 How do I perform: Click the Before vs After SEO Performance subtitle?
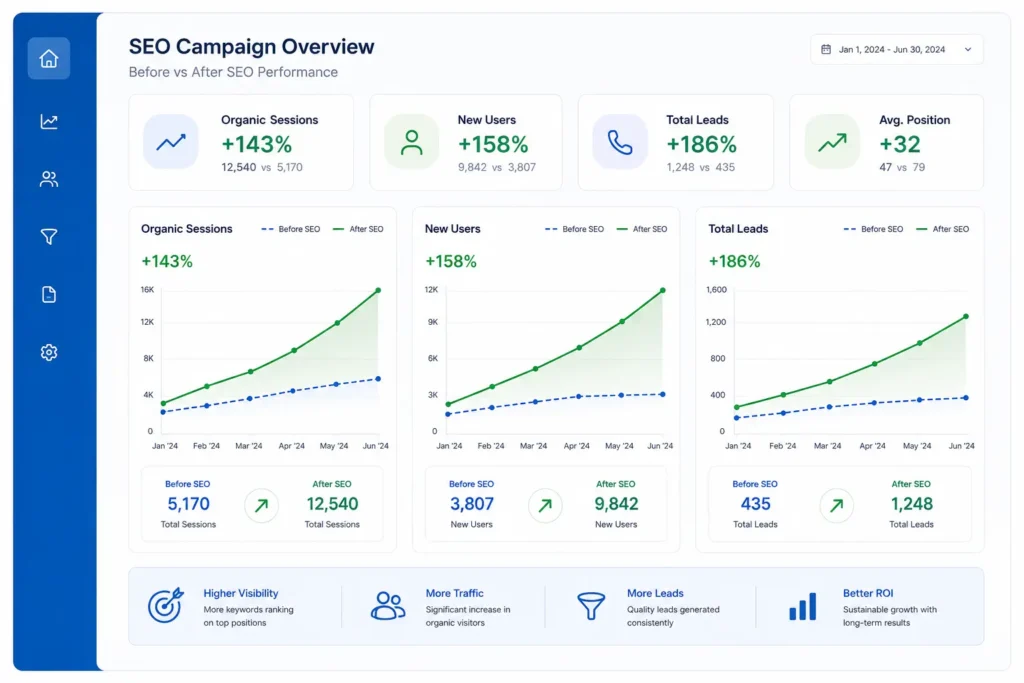tap(233, 72)
